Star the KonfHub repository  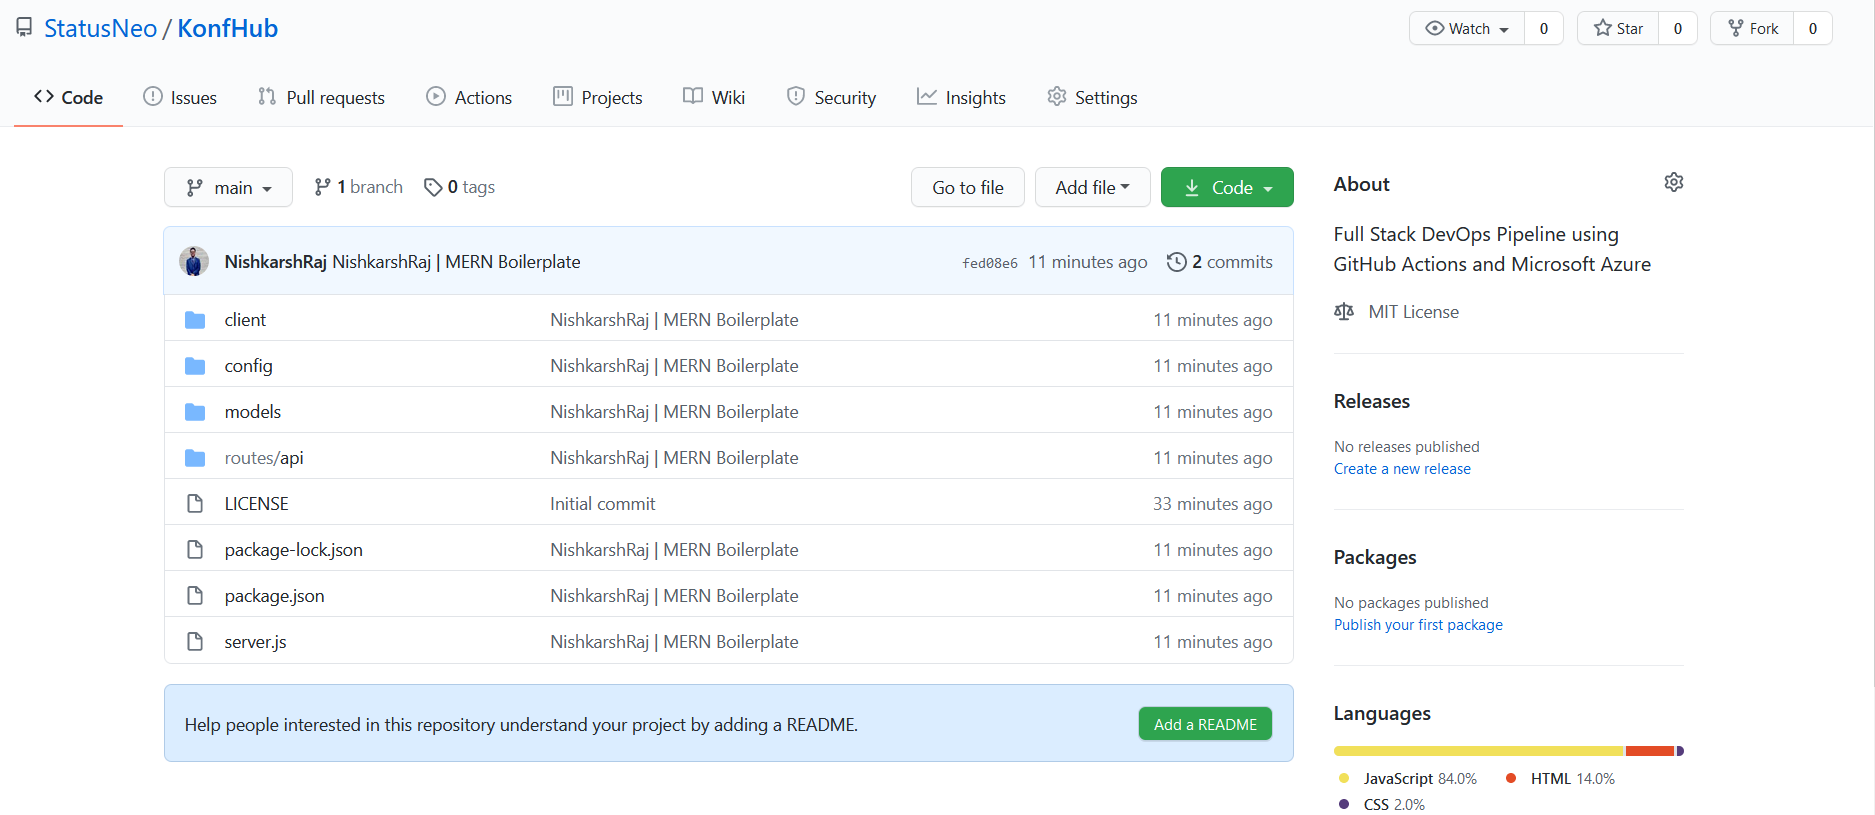click(1618, 28)
